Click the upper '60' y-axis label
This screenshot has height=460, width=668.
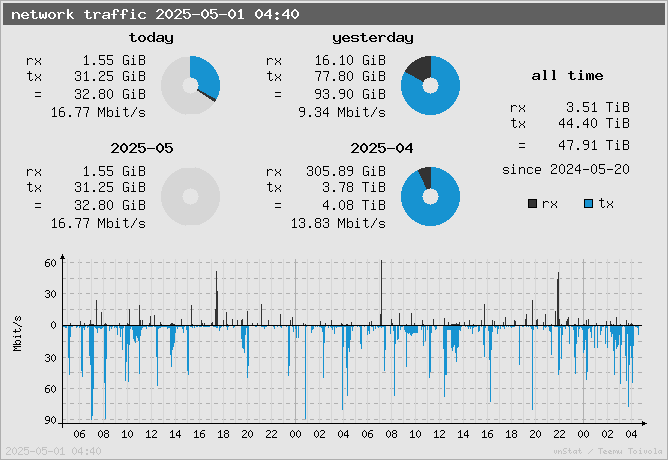[x=50, y=263]
